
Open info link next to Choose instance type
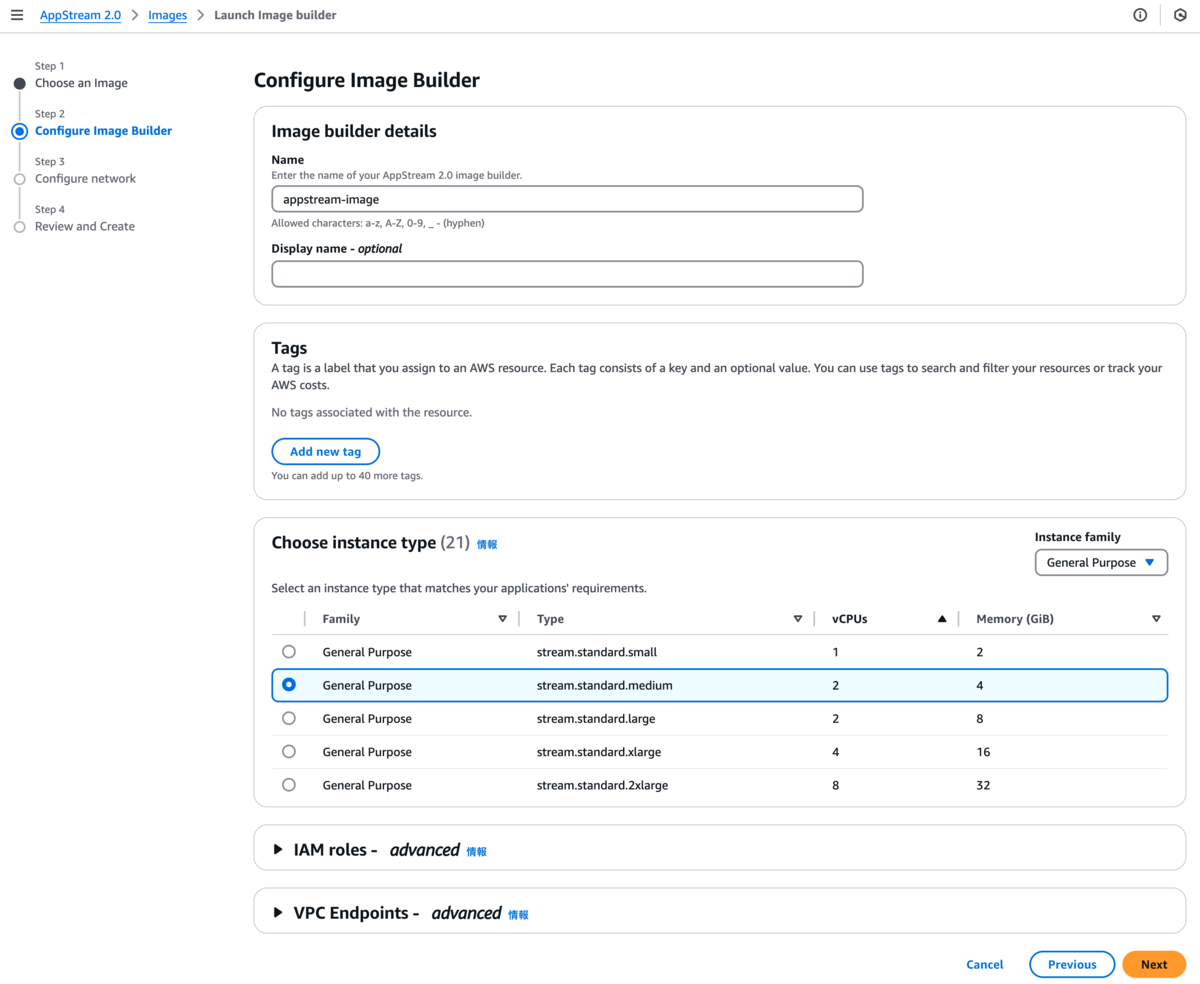click(x=487, y=545)
